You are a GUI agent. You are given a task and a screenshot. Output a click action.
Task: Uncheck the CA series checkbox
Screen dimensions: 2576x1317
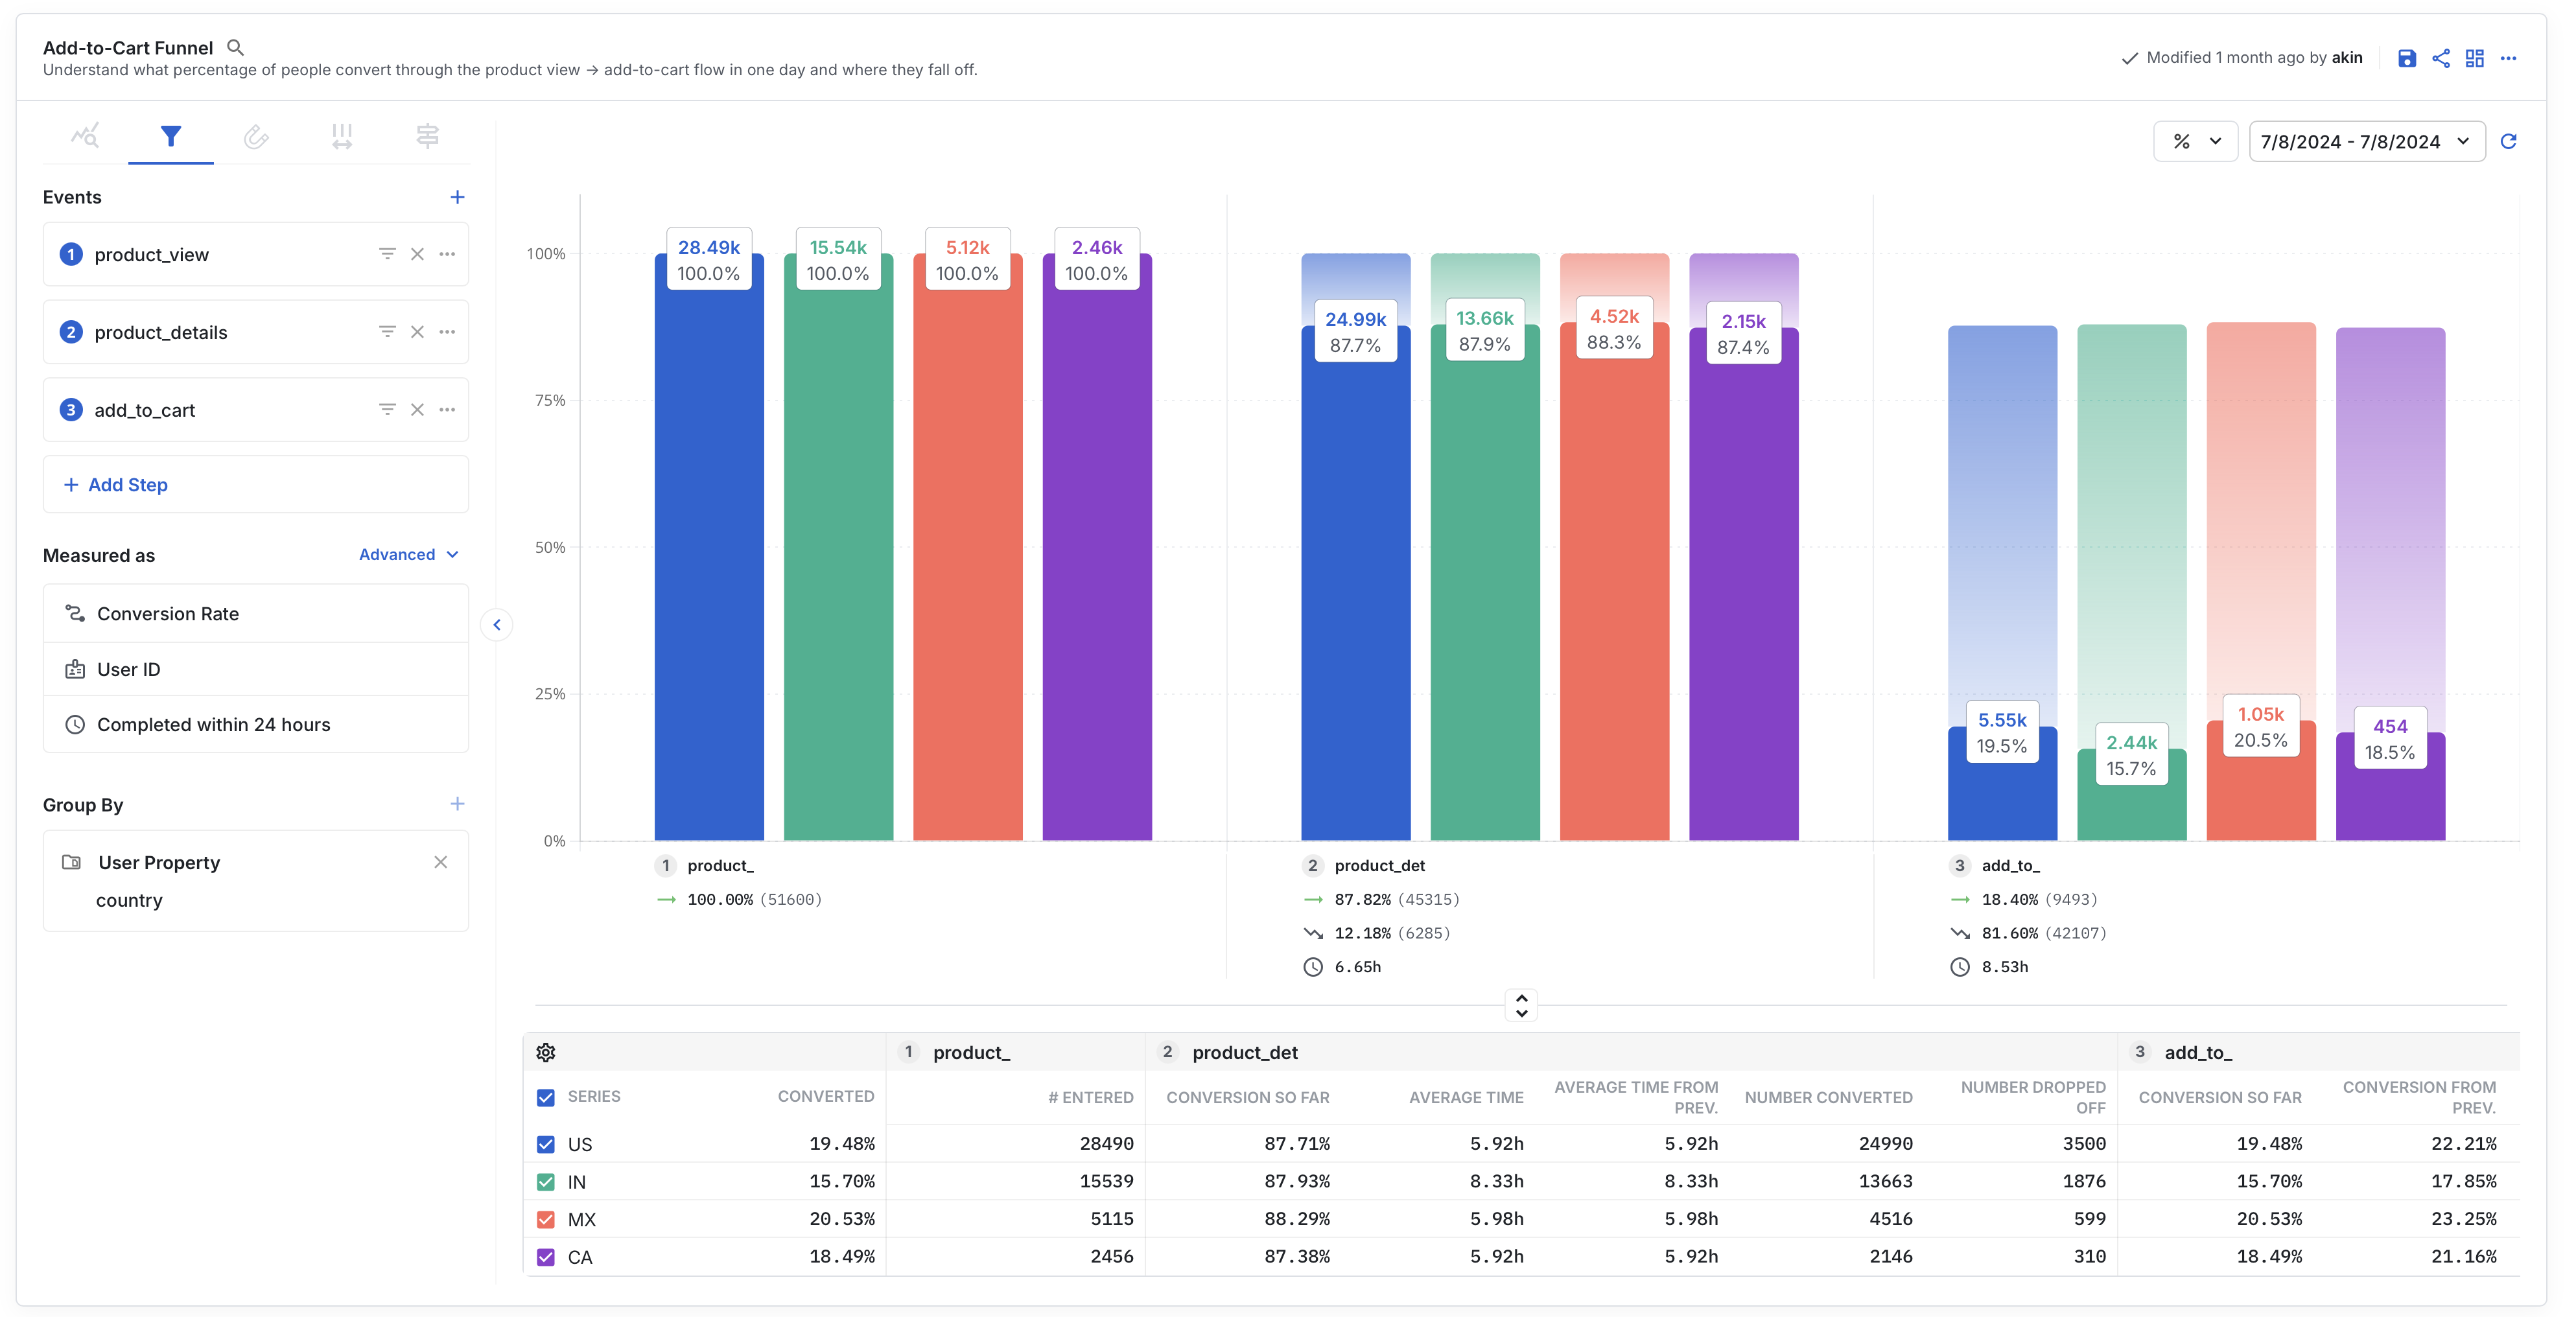546,1257
